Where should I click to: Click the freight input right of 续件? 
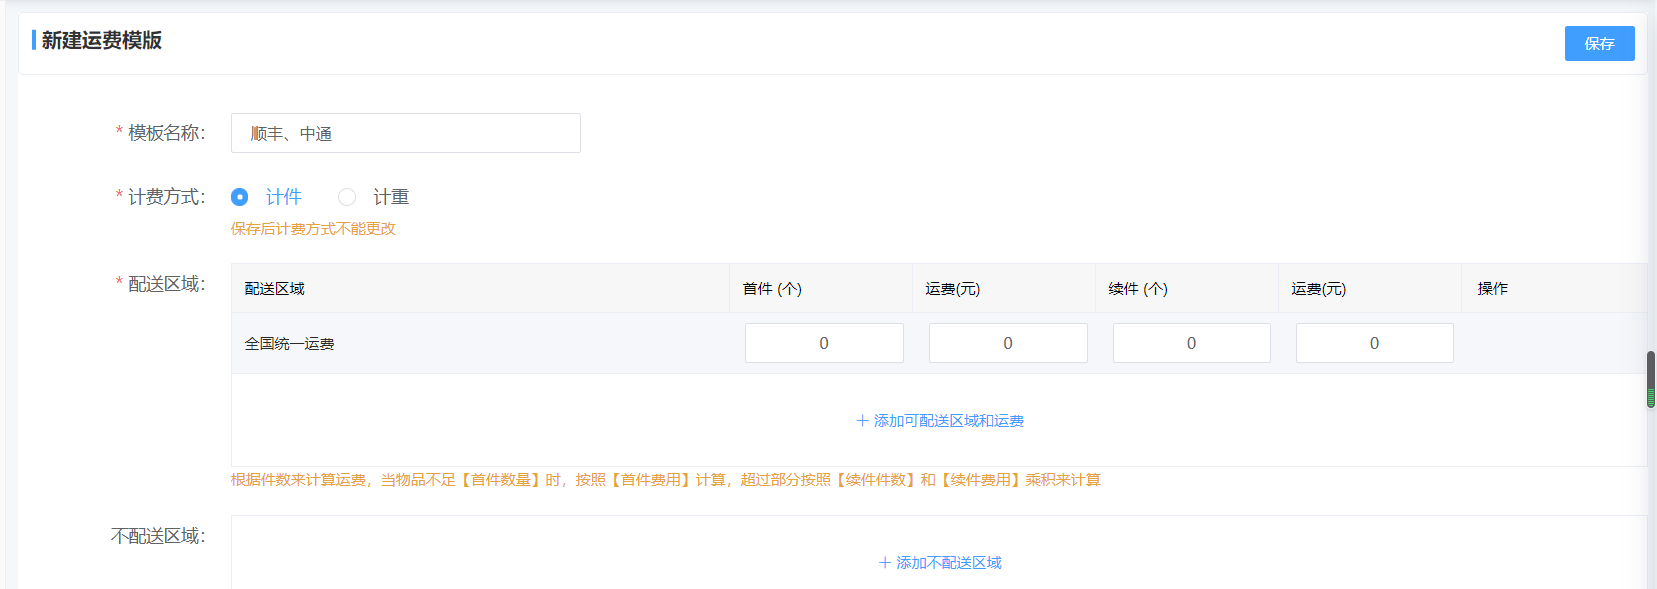1374,343
